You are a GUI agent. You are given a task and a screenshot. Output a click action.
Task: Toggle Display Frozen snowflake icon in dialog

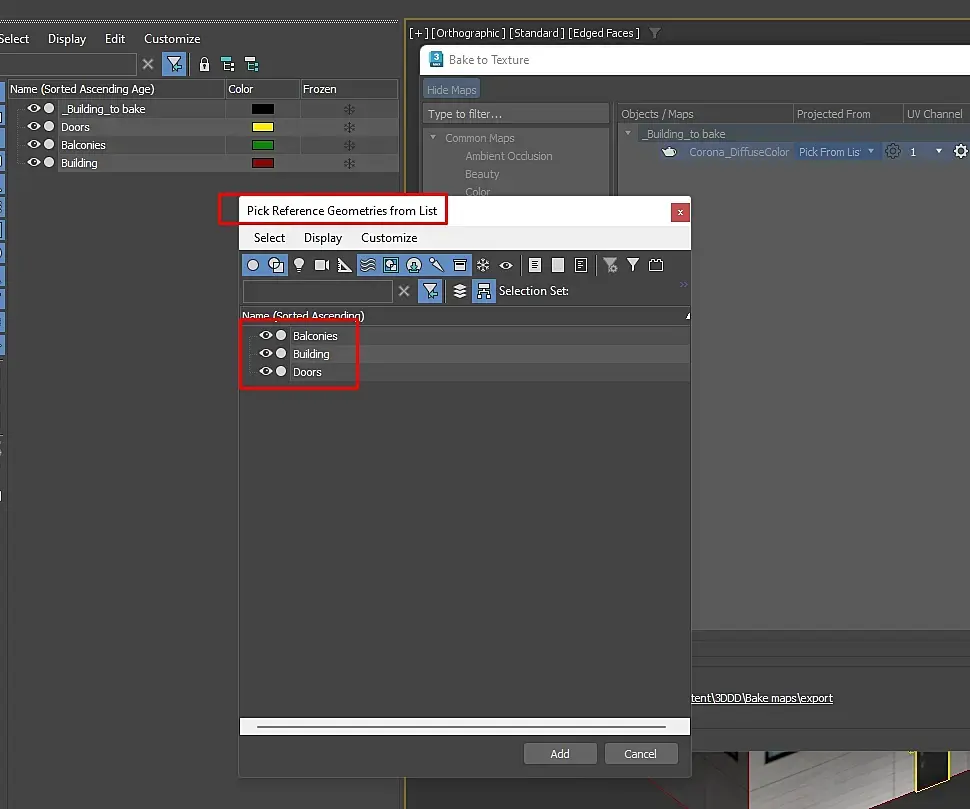tap(483, 265)
